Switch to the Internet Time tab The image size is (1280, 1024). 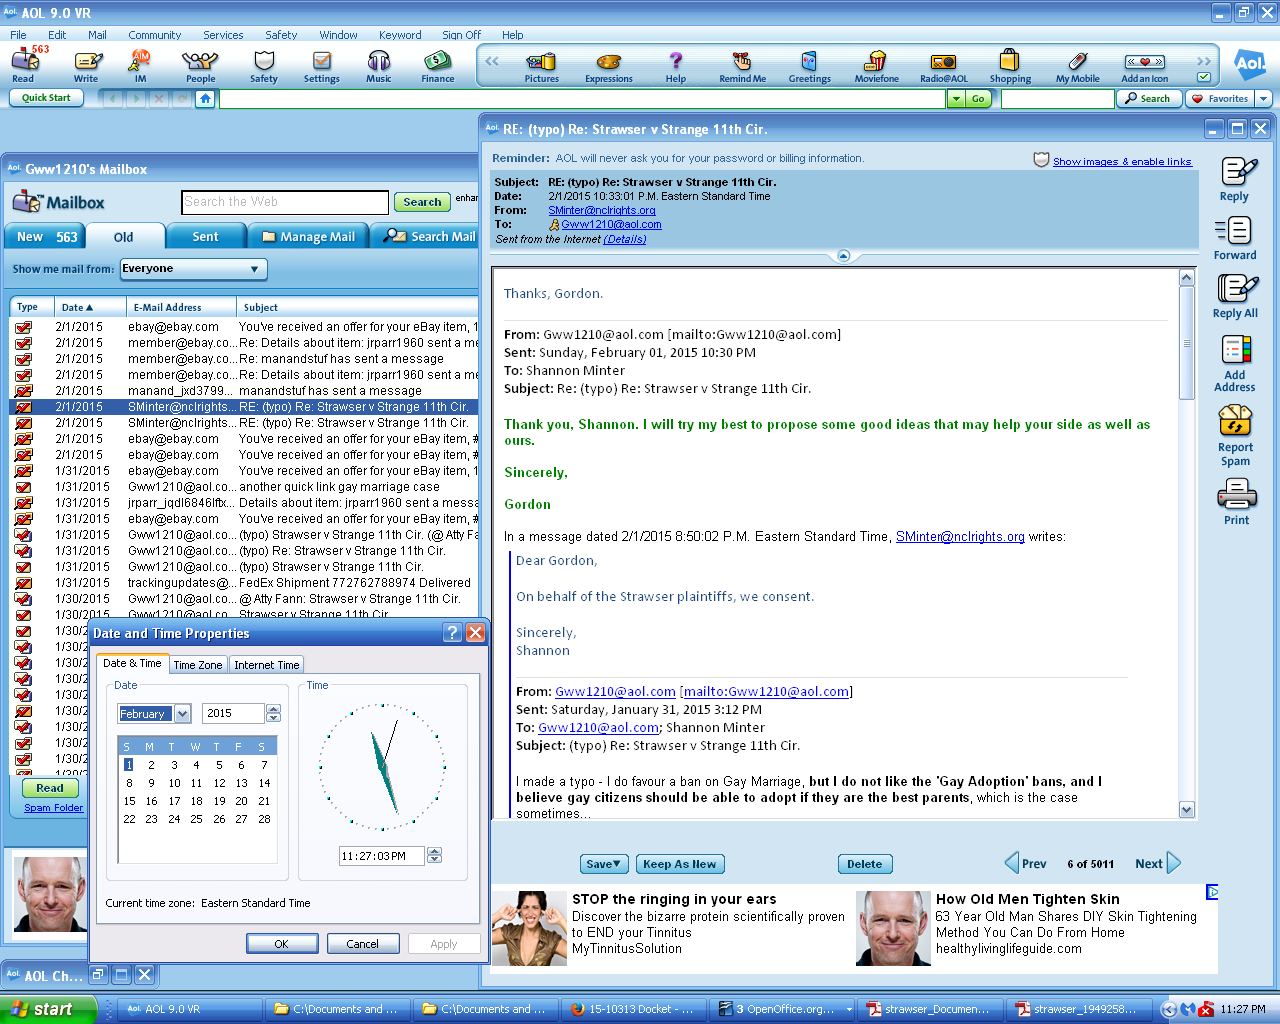click(x=267, y=665)
